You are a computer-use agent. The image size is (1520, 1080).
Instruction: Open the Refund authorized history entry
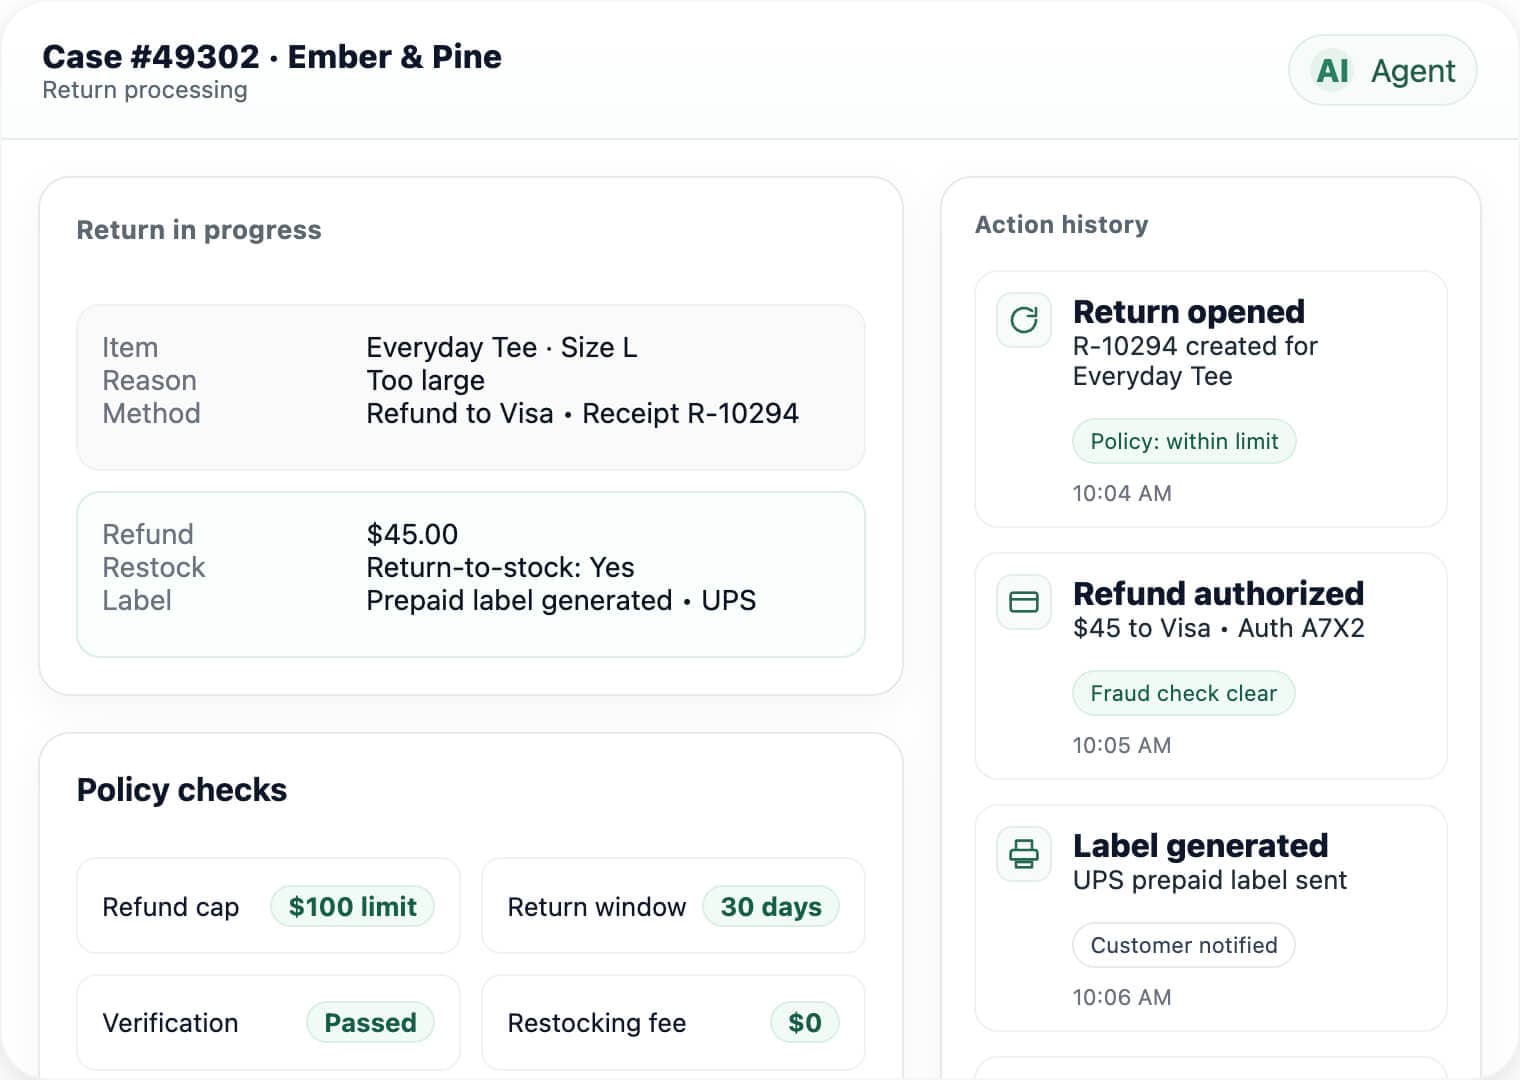pyautogui.click(x=1210, y=666)
